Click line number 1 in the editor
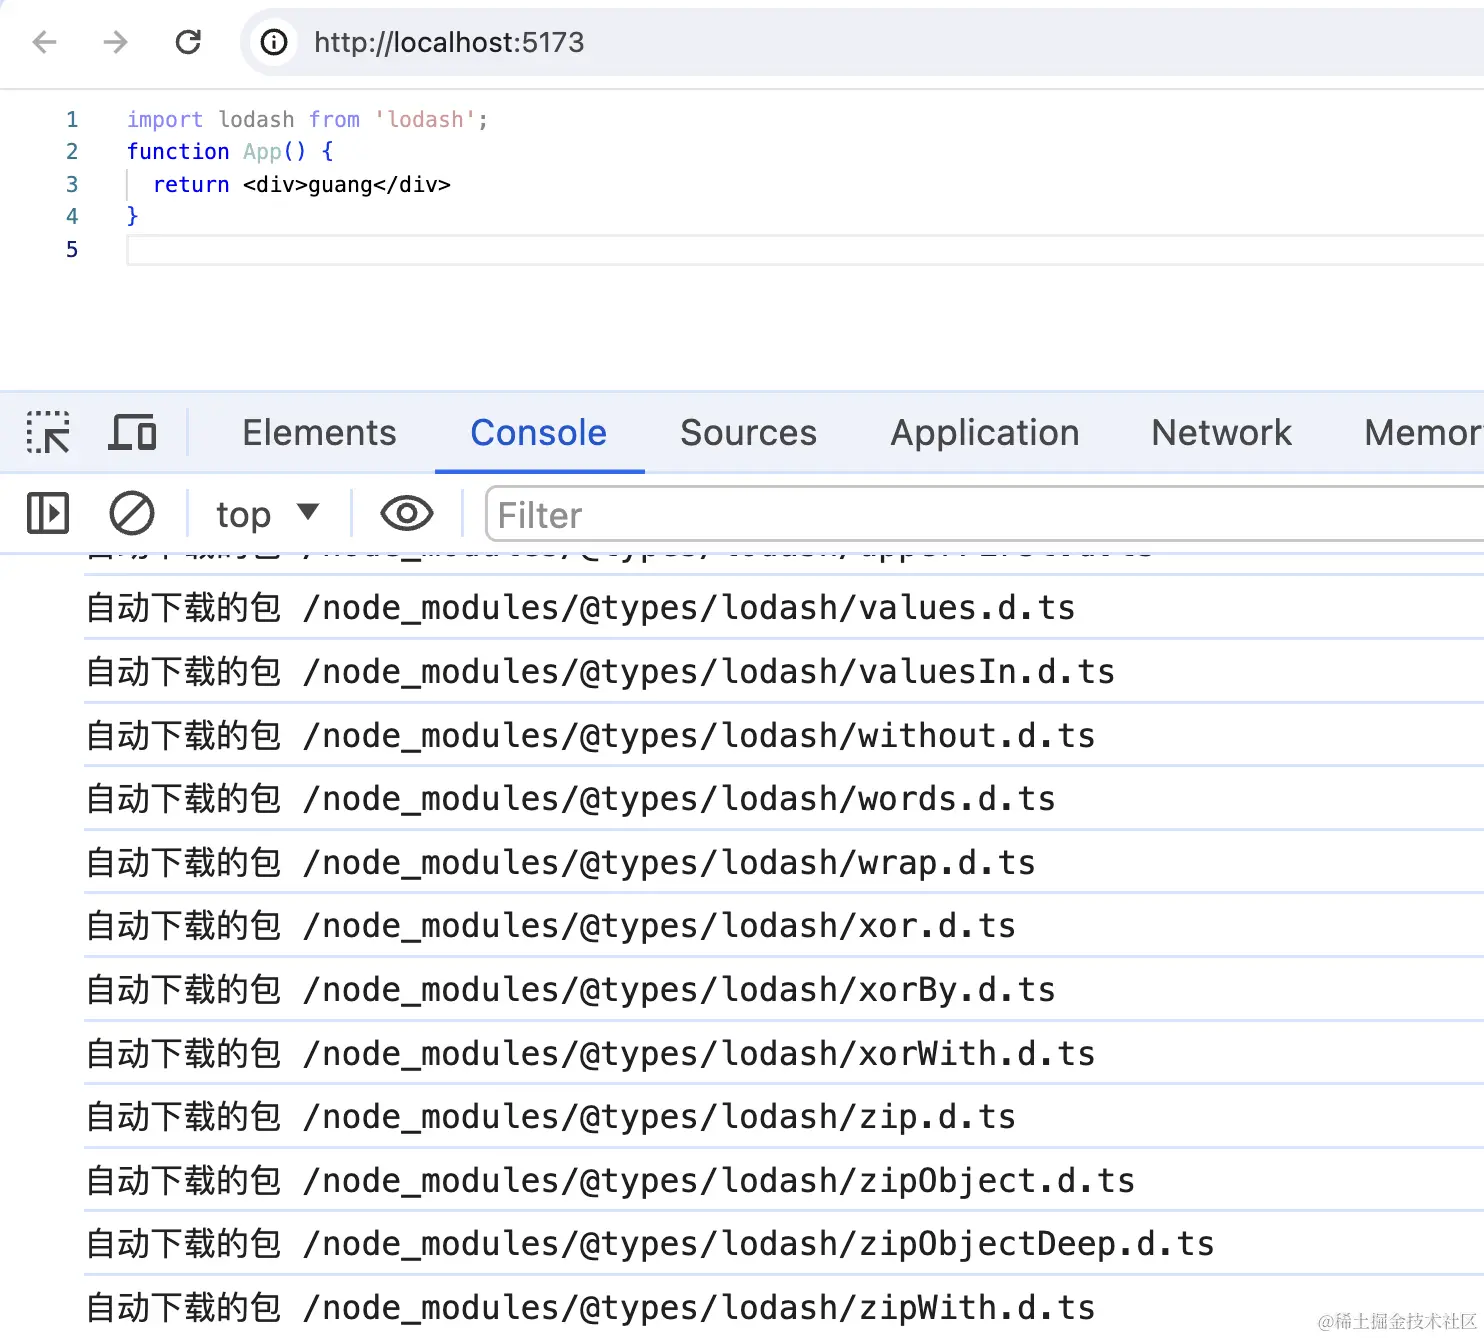Image resolution: width=1484 pixels, height=1338 pixels. (x=72, y=119)
